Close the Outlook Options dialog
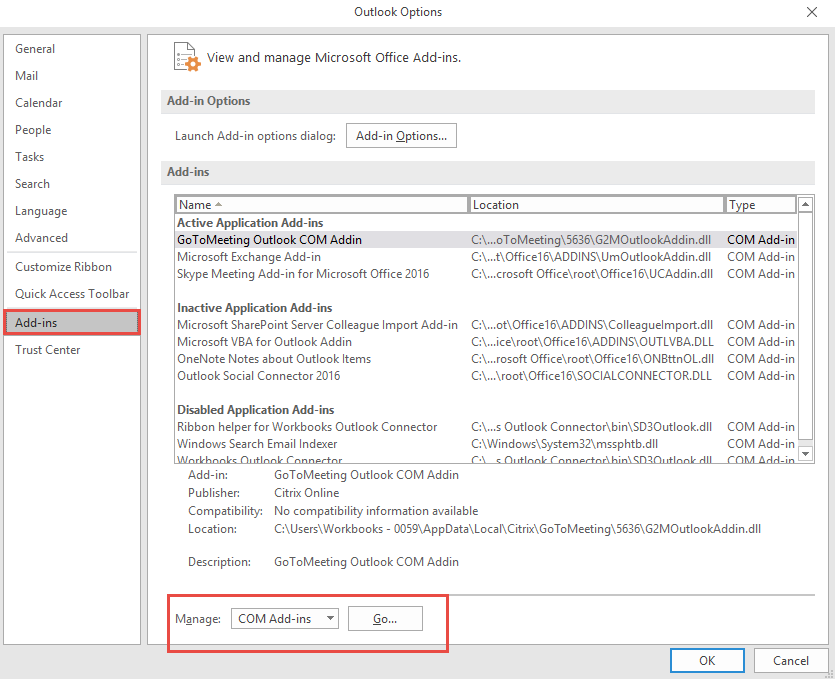Image resolution: width=835 pixels, height=679 pixels. (812, 12)
